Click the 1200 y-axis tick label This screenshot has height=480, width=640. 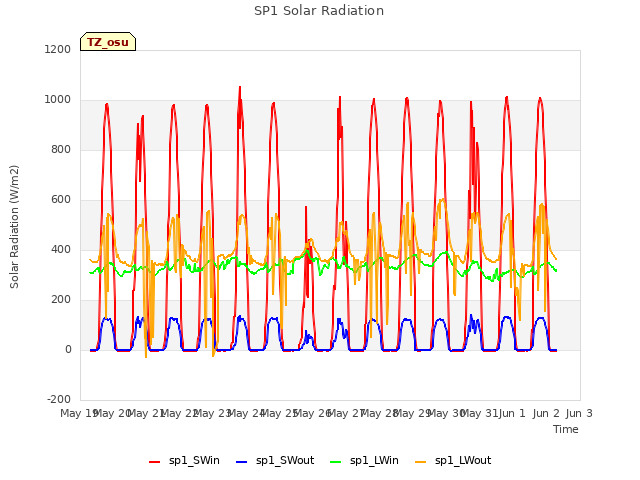58,49
